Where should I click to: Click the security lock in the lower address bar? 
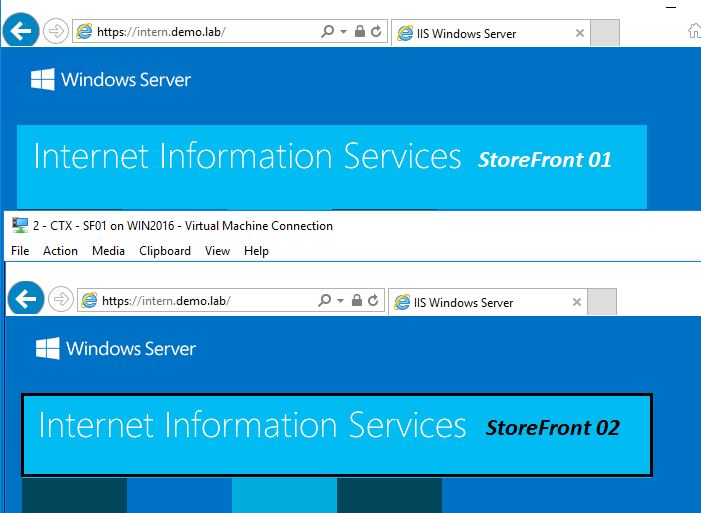357,300
